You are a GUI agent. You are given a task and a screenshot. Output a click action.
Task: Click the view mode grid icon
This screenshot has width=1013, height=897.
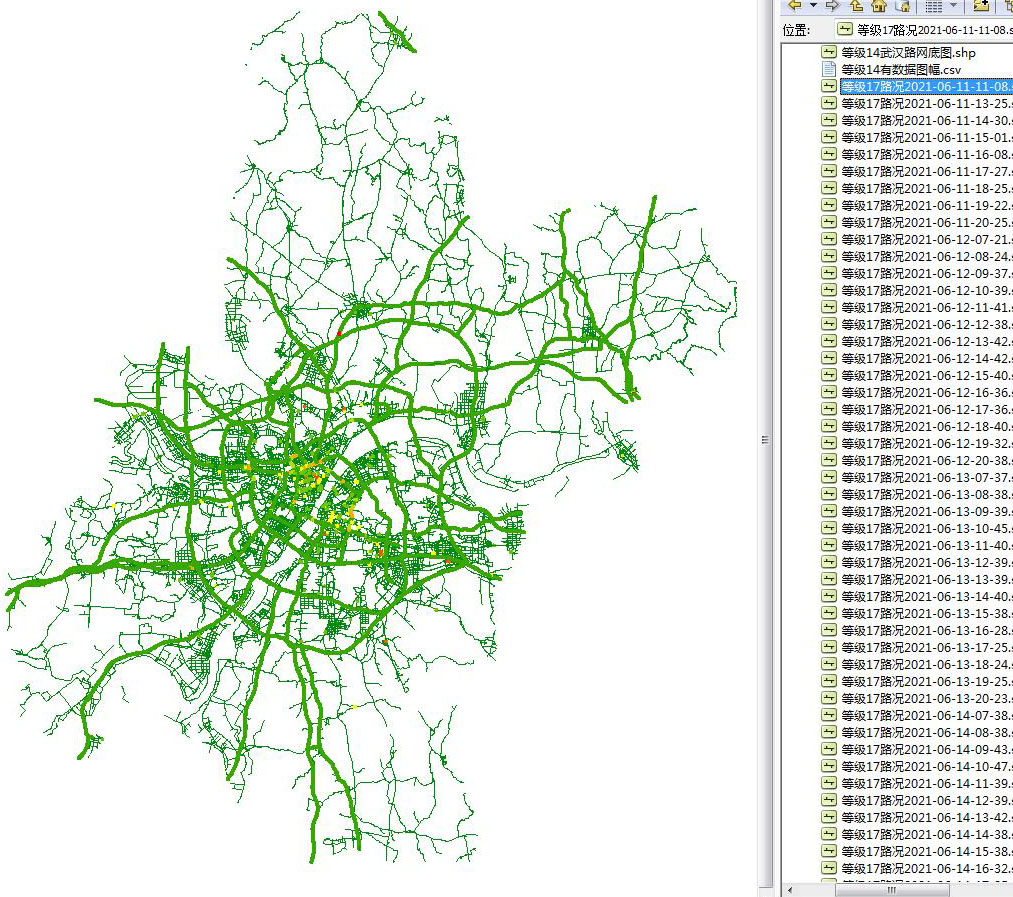(x=933, y=5)
